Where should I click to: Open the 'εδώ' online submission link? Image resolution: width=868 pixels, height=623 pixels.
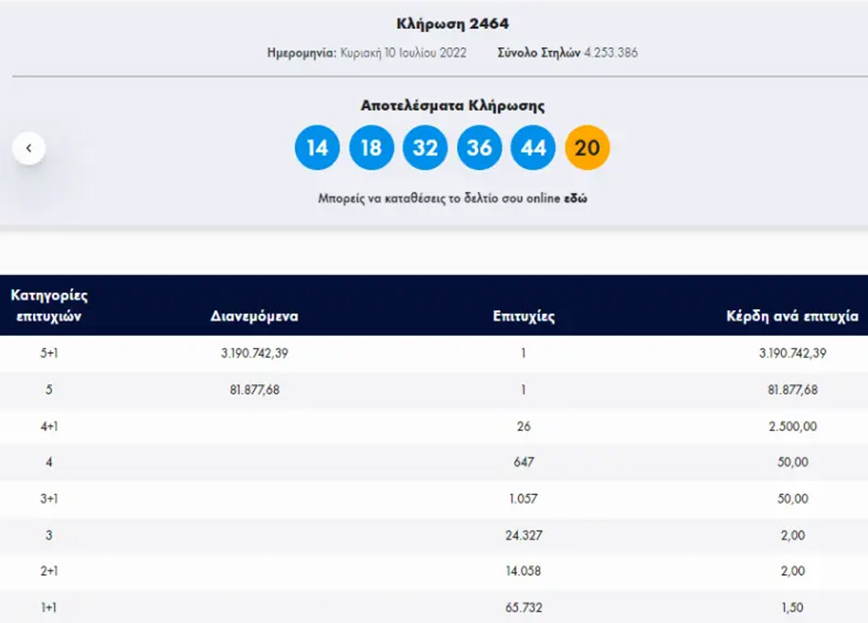[574, 199]
